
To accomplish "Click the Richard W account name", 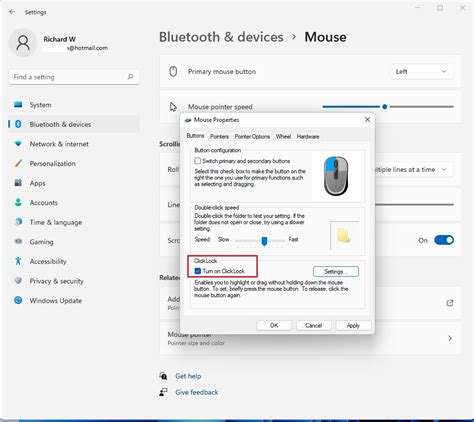I will (x=60, y=39).
